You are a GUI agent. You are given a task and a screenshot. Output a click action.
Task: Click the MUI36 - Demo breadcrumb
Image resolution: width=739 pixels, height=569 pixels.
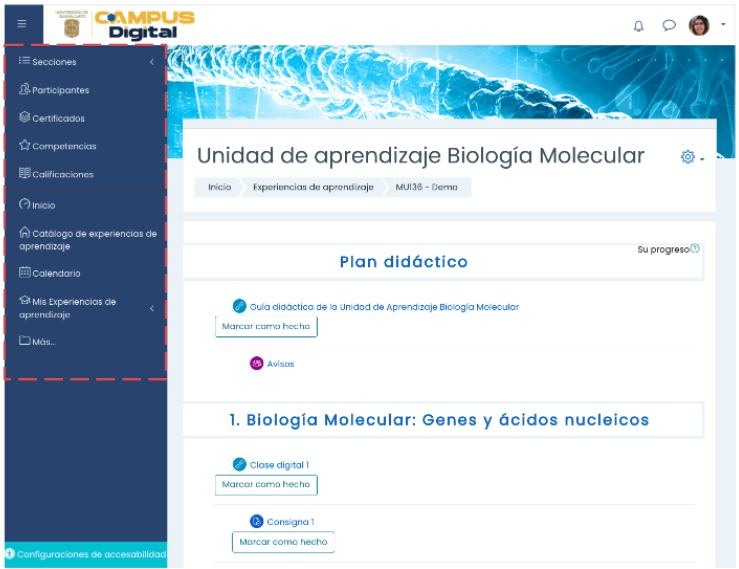[427, 187]
